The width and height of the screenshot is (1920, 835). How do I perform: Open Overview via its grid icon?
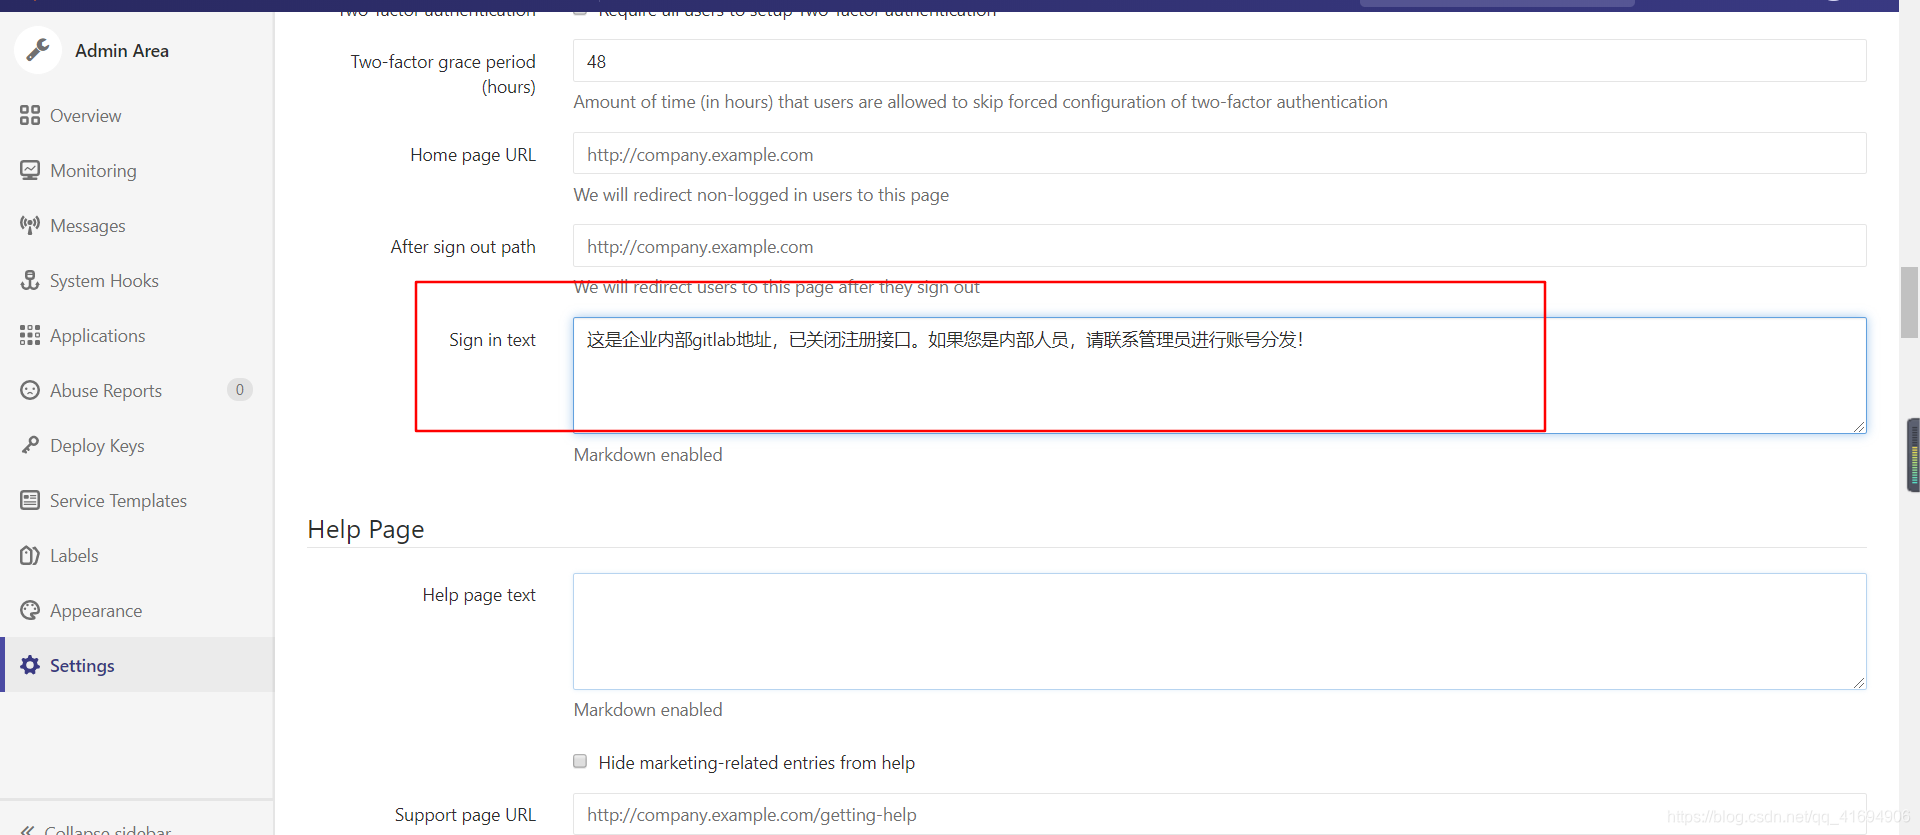30,115
